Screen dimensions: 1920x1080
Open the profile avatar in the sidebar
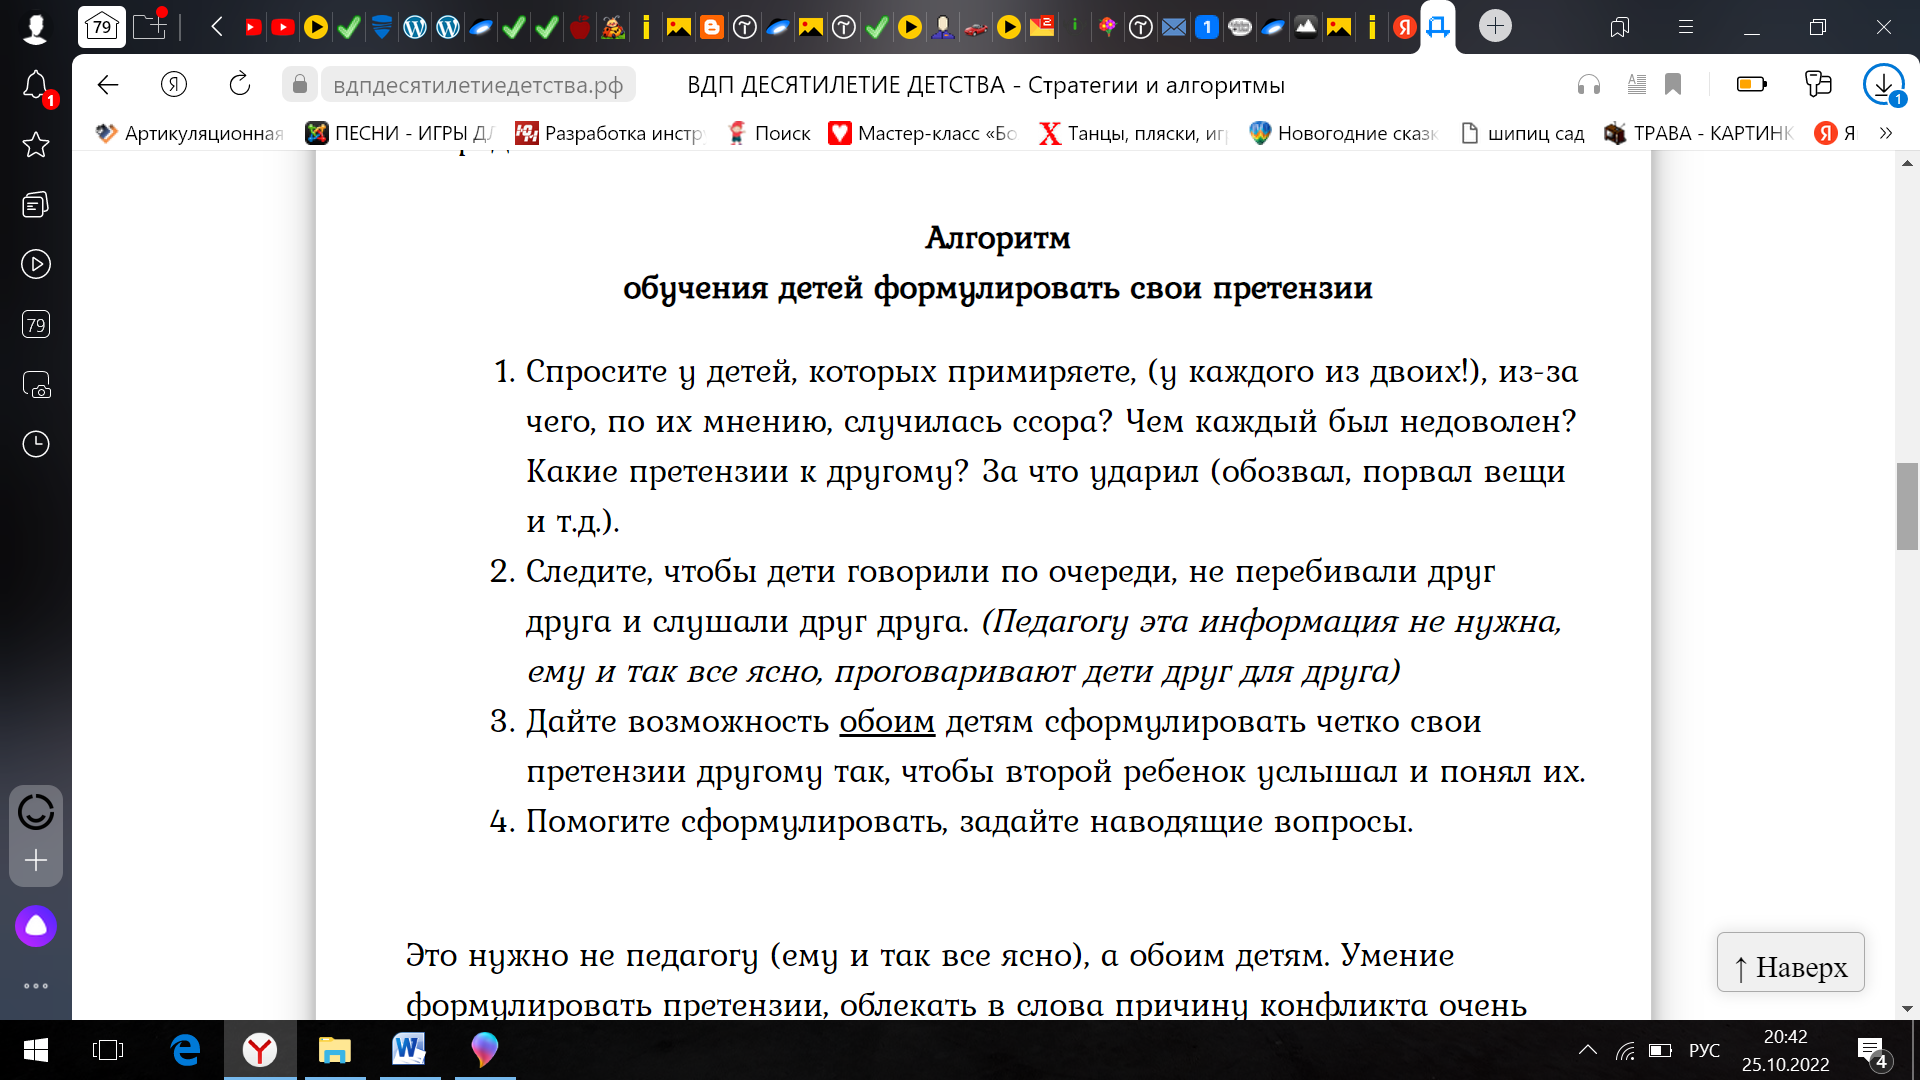pyautogui.click(x=36, y=27)
